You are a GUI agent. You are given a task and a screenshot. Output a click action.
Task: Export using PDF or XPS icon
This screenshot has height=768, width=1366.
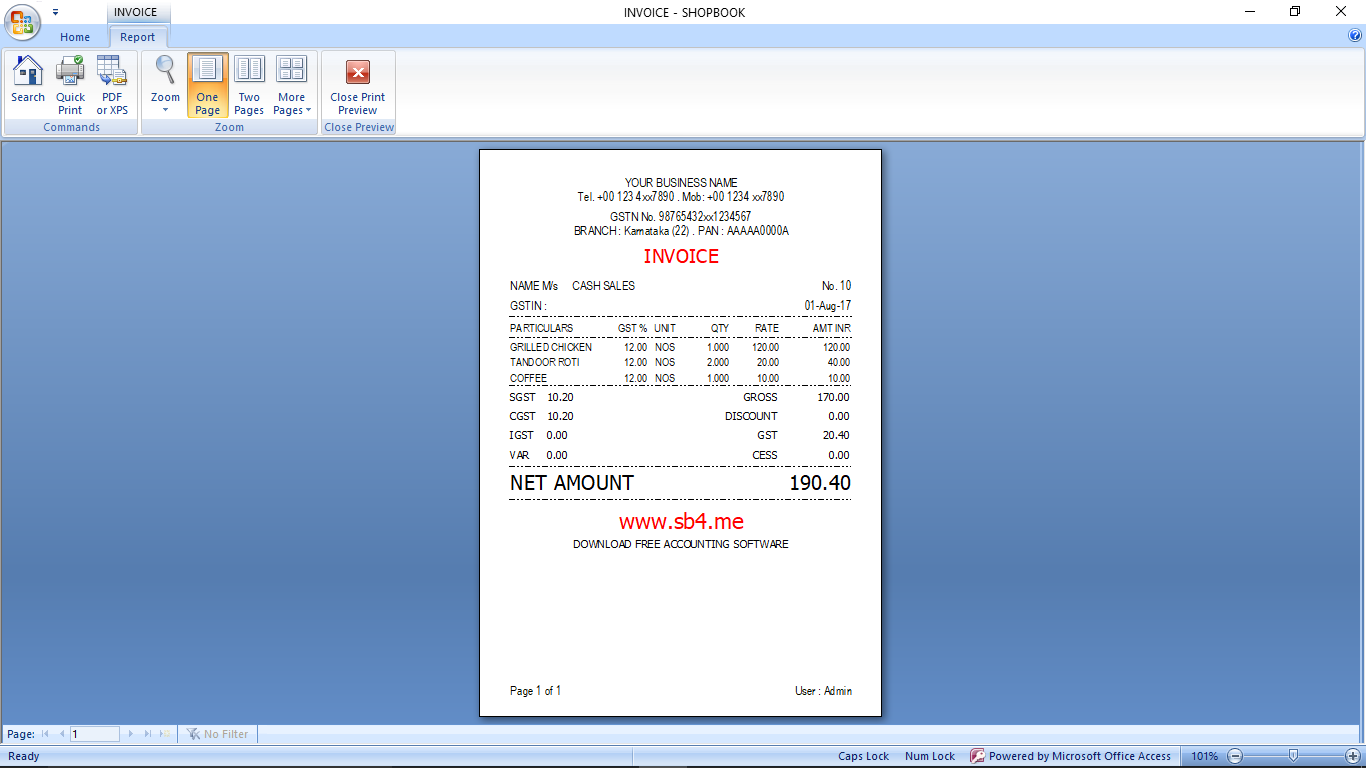tap(112, 84)
